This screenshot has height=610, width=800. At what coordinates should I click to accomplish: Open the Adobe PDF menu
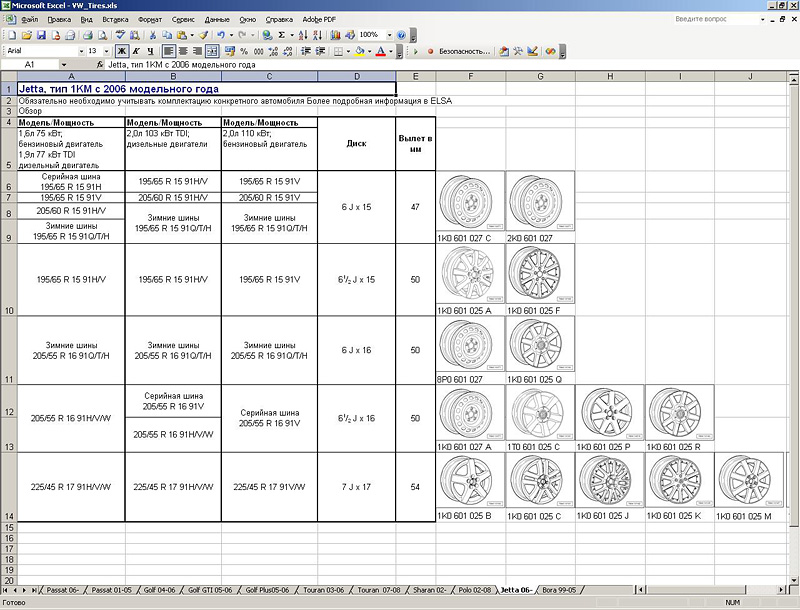[319, 19]
